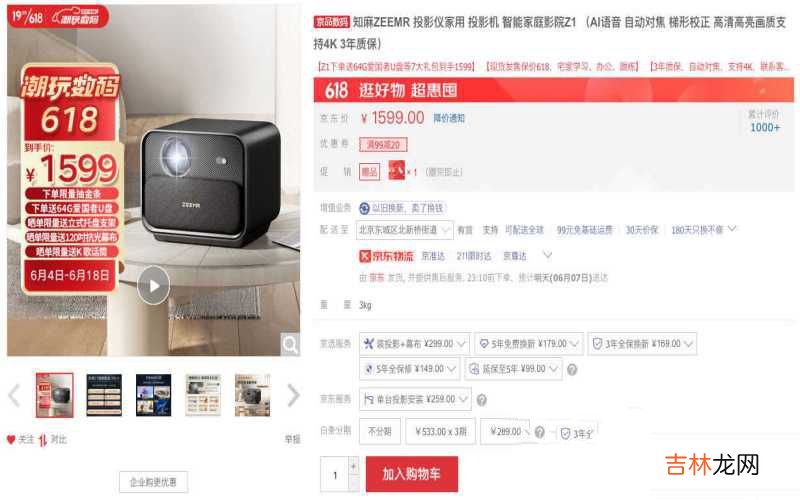Click the 满99减20 coupon tag
The image size is (800, 500).
click(383, 145)
